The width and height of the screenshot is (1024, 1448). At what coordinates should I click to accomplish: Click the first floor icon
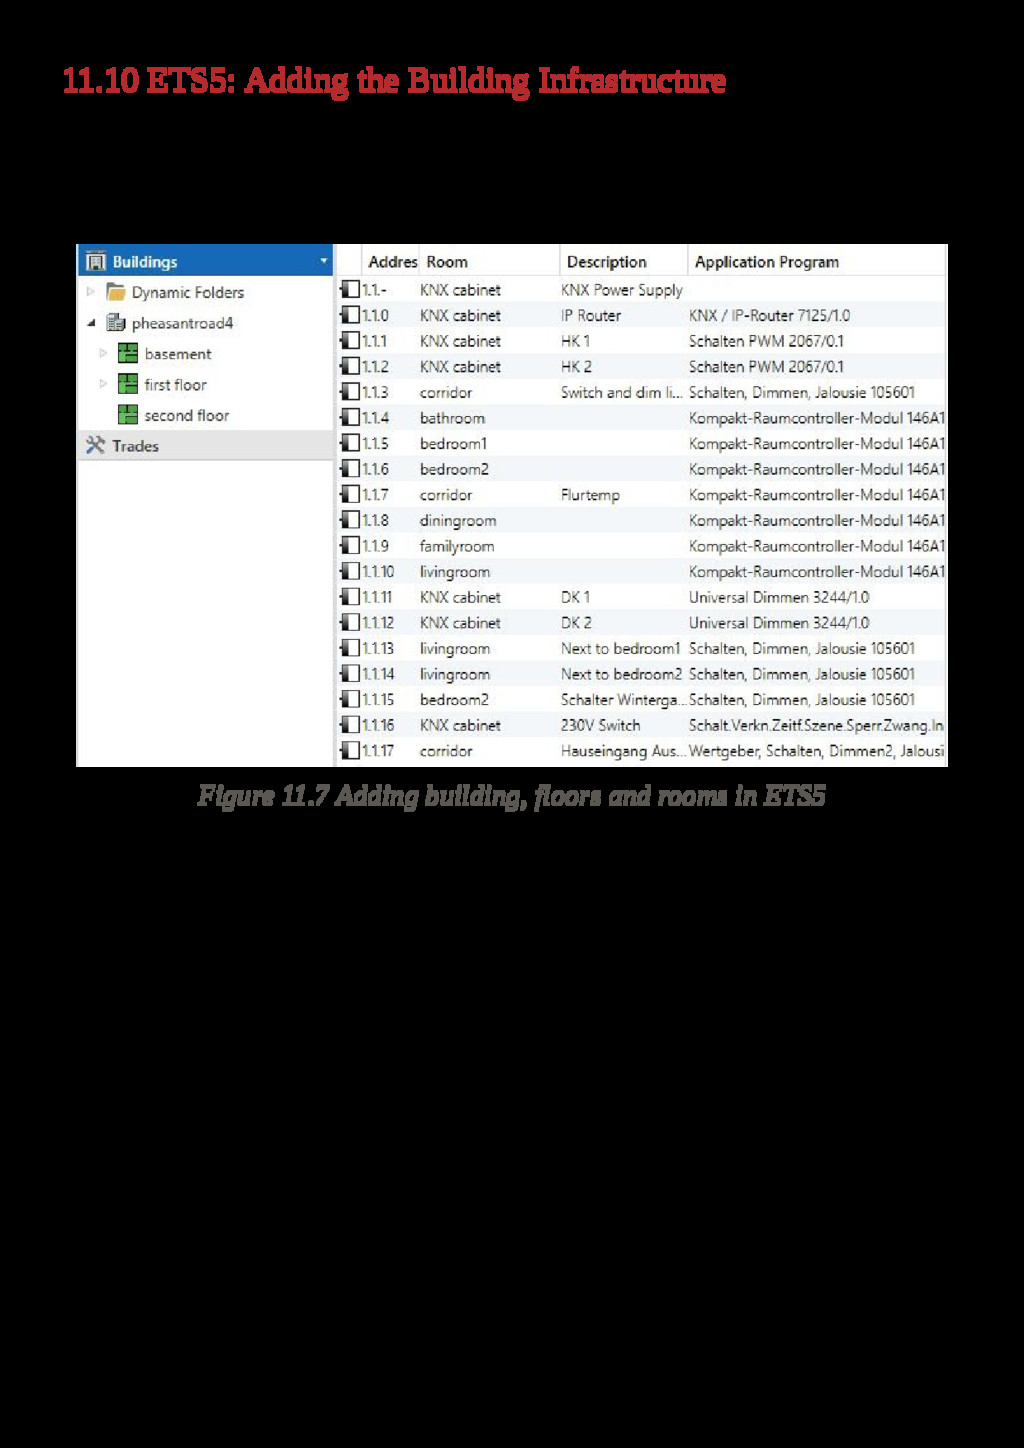point(128,384)
